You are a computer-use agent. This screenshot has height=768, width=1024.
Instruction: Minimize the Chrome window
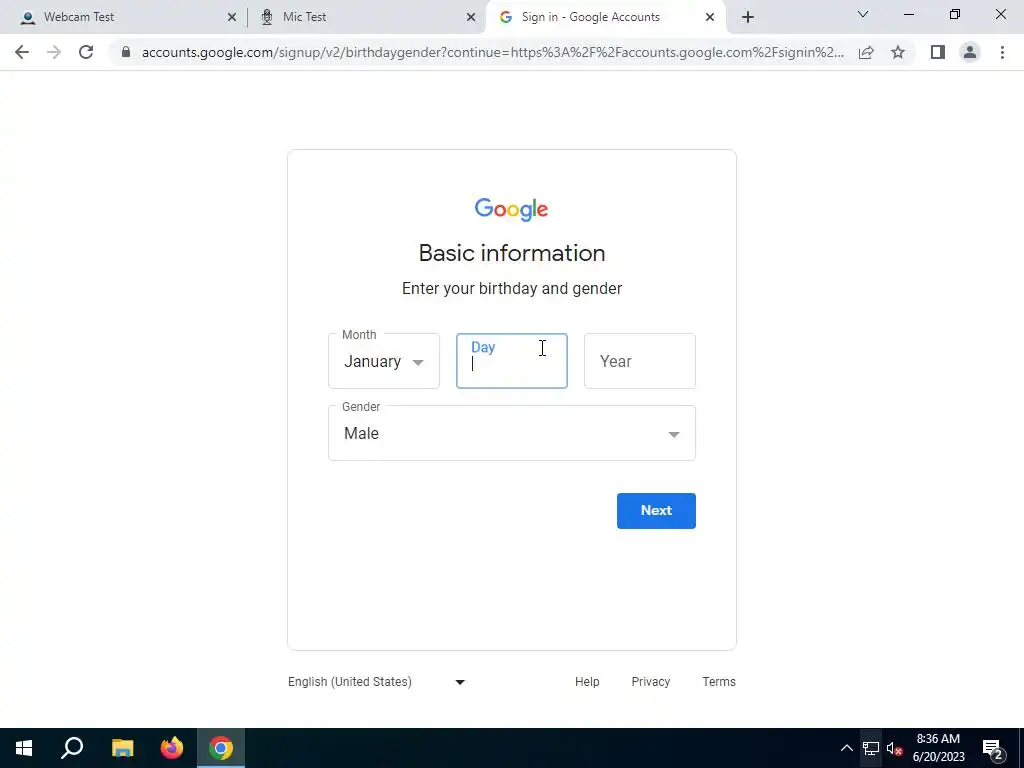pyautogui.click(x=909, y=14)
